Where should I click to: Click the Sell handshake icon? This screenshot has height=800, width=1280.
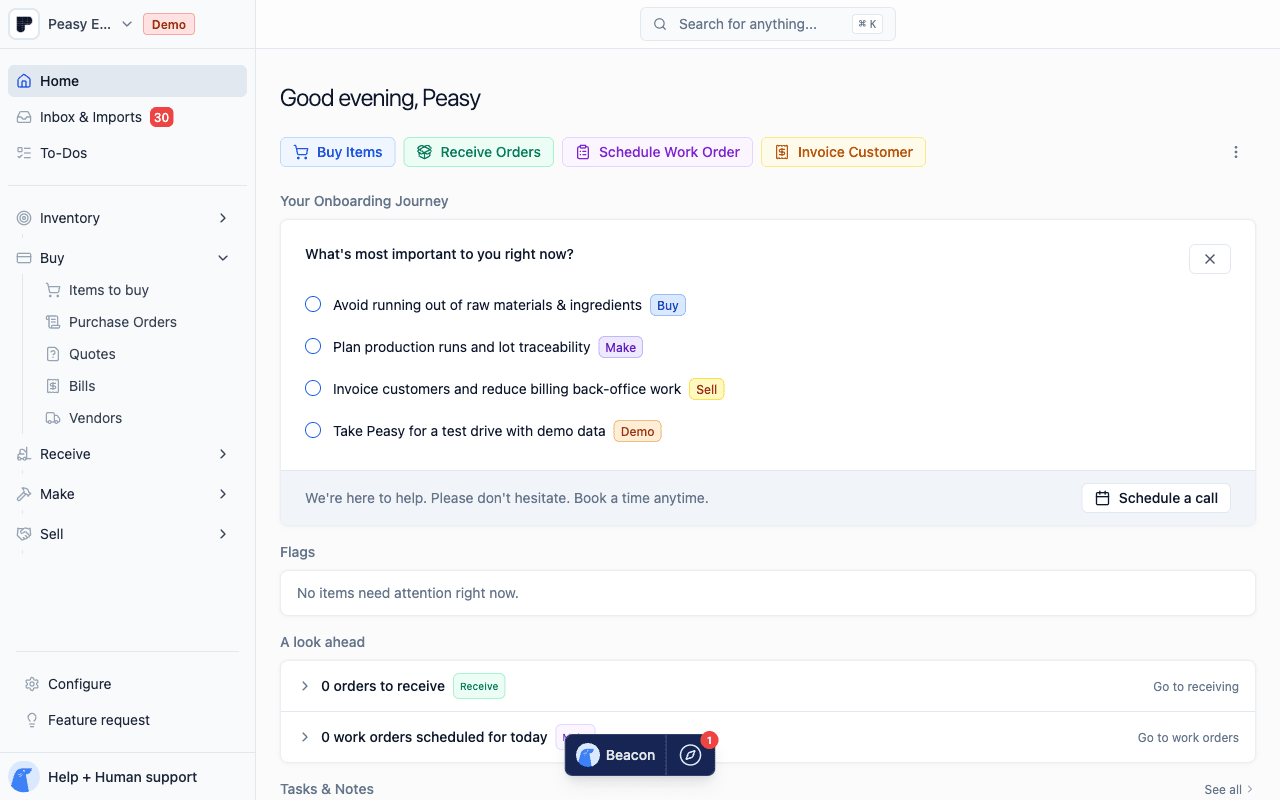(x=24, y=534)
